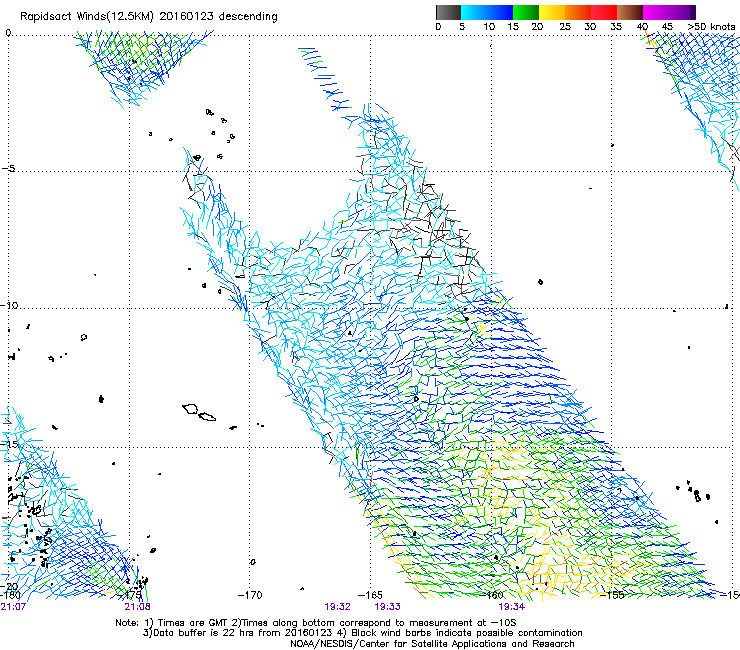Image resolution: width=740 pixels, height=650 pixels.
Task: Click the legend tick label '10'
Action: (489, 27)
